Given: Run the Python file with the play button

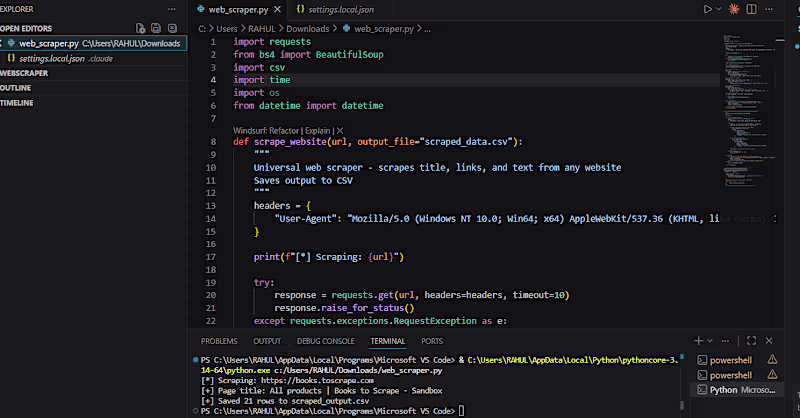Looking at the screenshot, I should (x=707, y=9).
